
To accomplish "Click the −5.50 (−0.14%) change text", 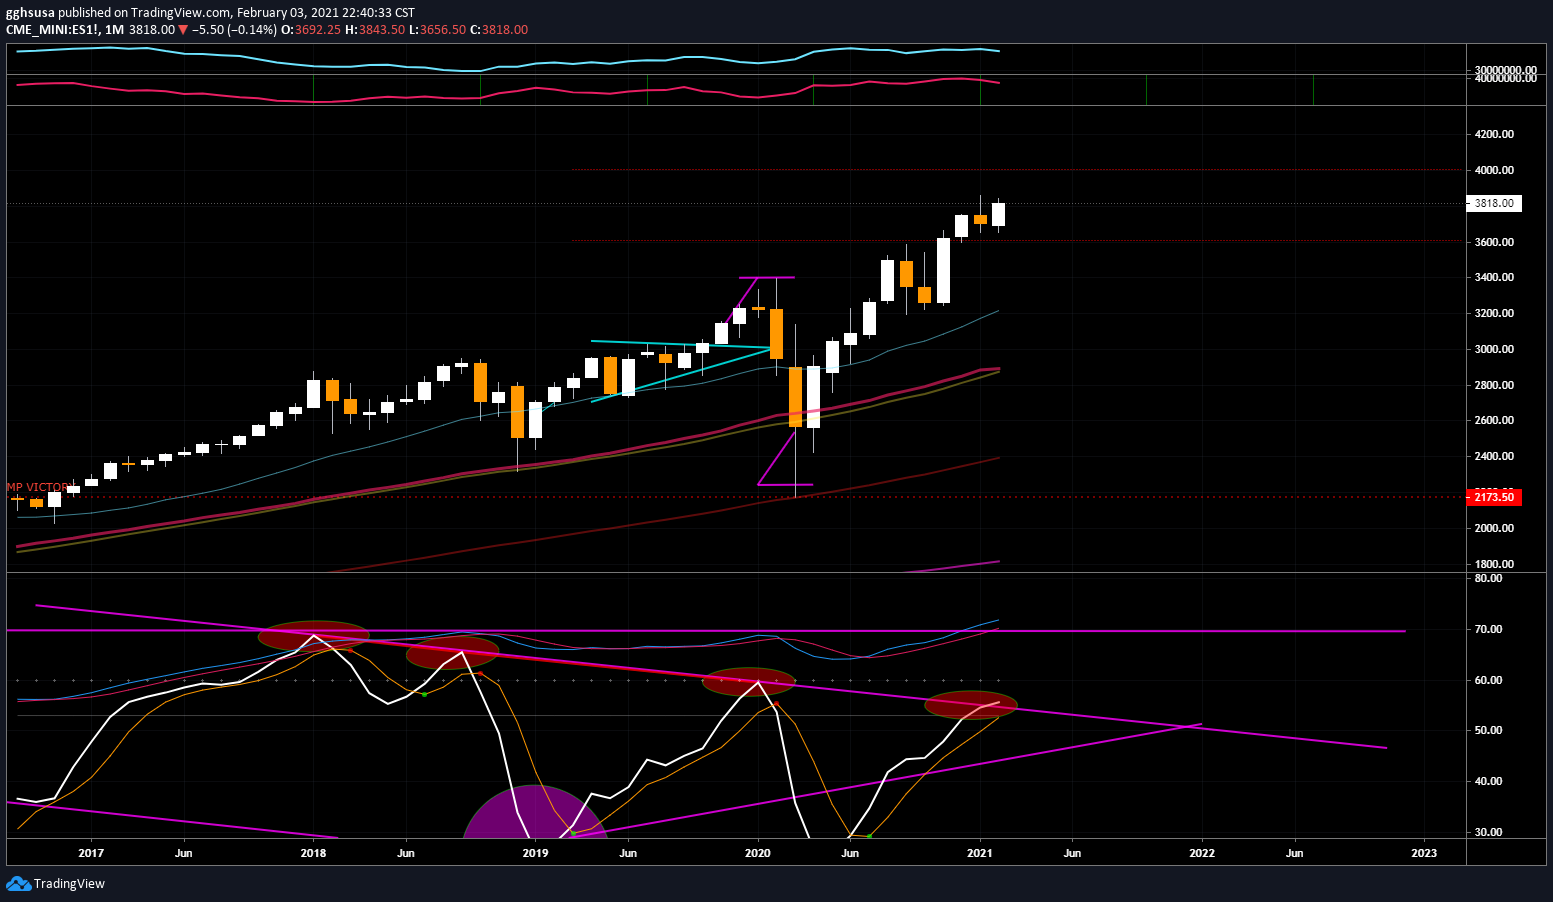I will tap(234, 30).
